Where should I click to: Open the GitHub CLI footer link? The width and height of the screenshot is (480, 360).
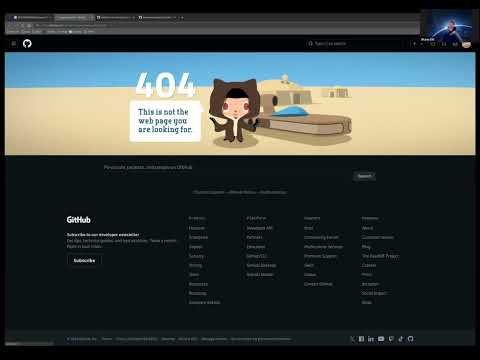256,256
